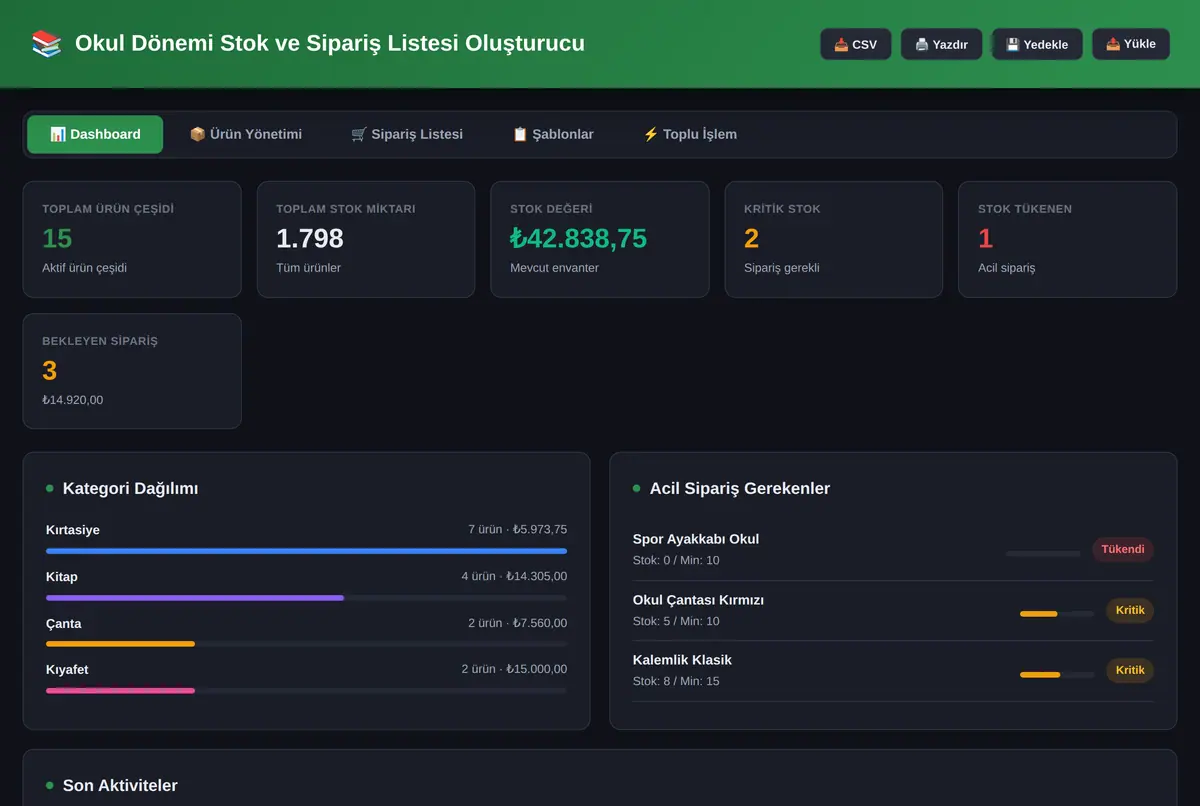Switch to the Dashboard tab
Image resolution: width=1200 pixels, height=806 pixels.
click(95, 134)
